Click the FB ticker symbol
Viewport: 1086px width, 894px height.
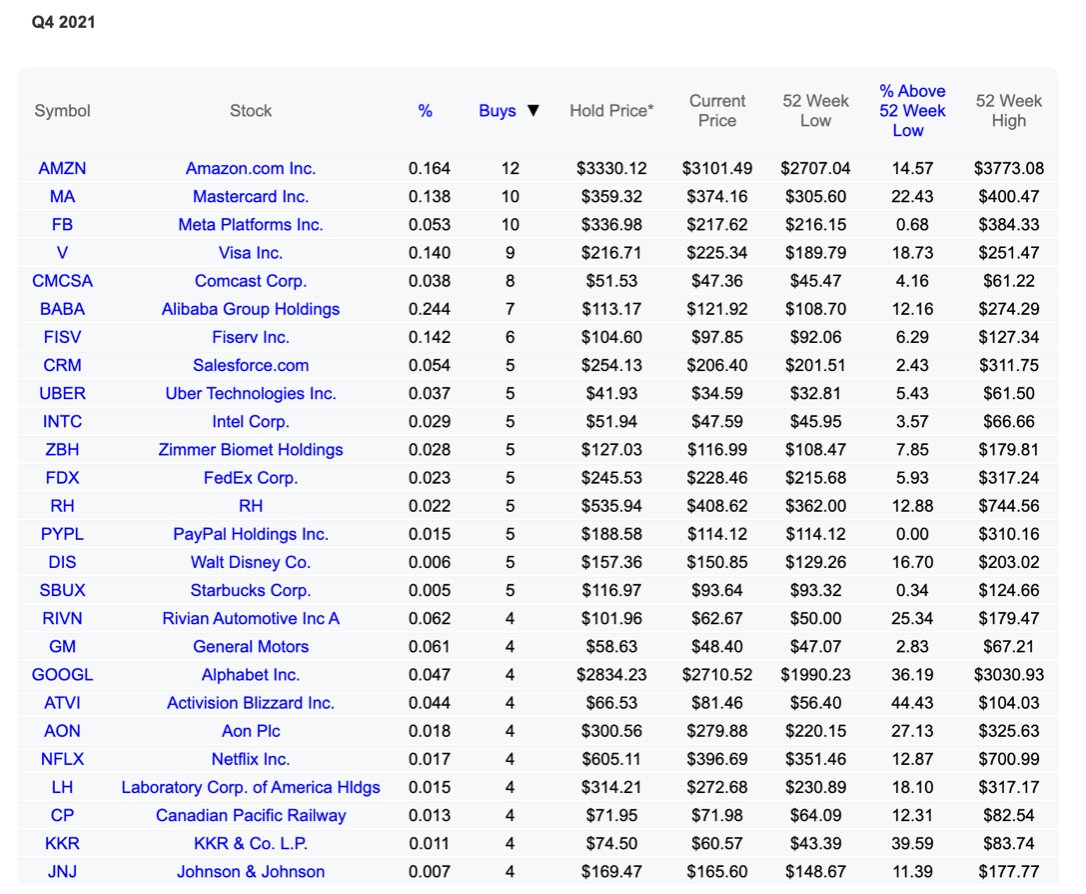tap(62, 224)
